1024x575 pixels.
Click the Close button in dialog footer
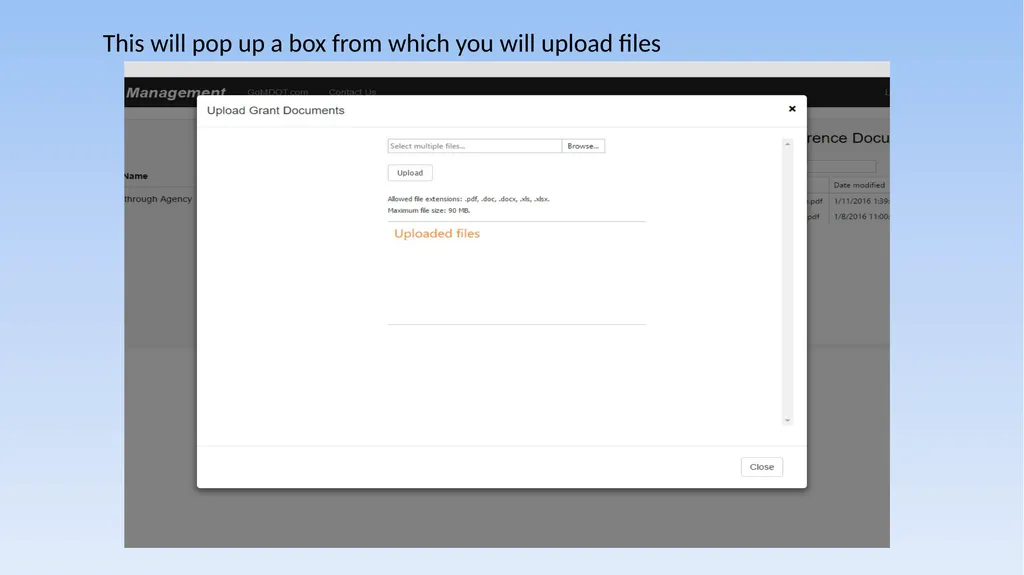click(761, 467)
